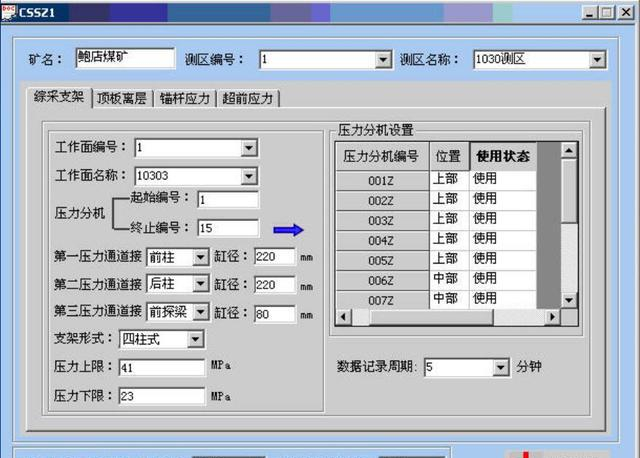This screenshot has height=458, width=640.
Task: Click the 使用 status cell for 003Z
Action: coord(502,220)
